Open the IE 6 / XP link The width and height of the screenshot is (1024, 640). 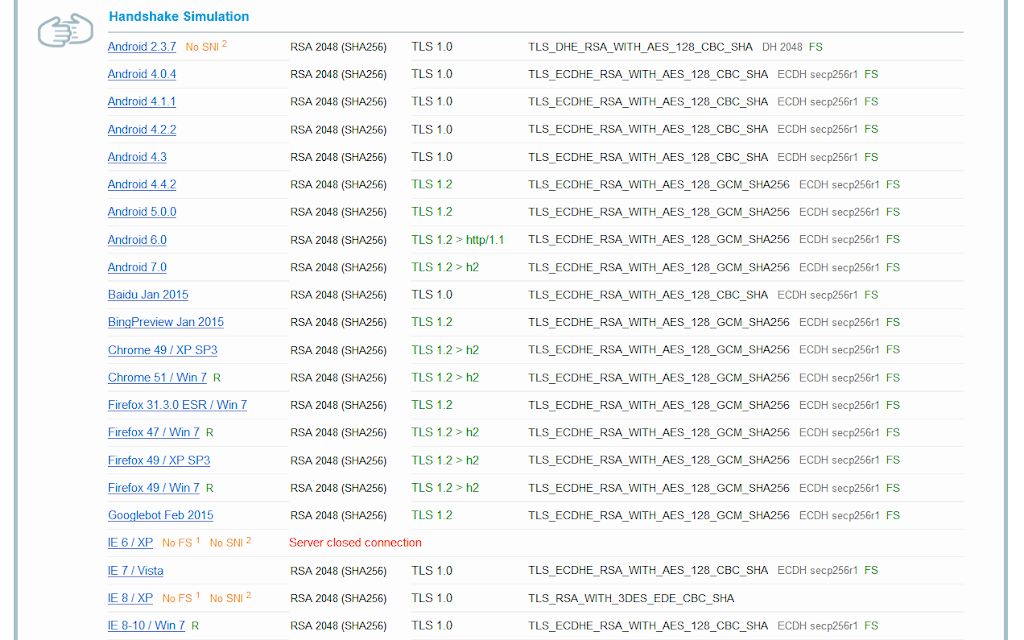point(131,543)
